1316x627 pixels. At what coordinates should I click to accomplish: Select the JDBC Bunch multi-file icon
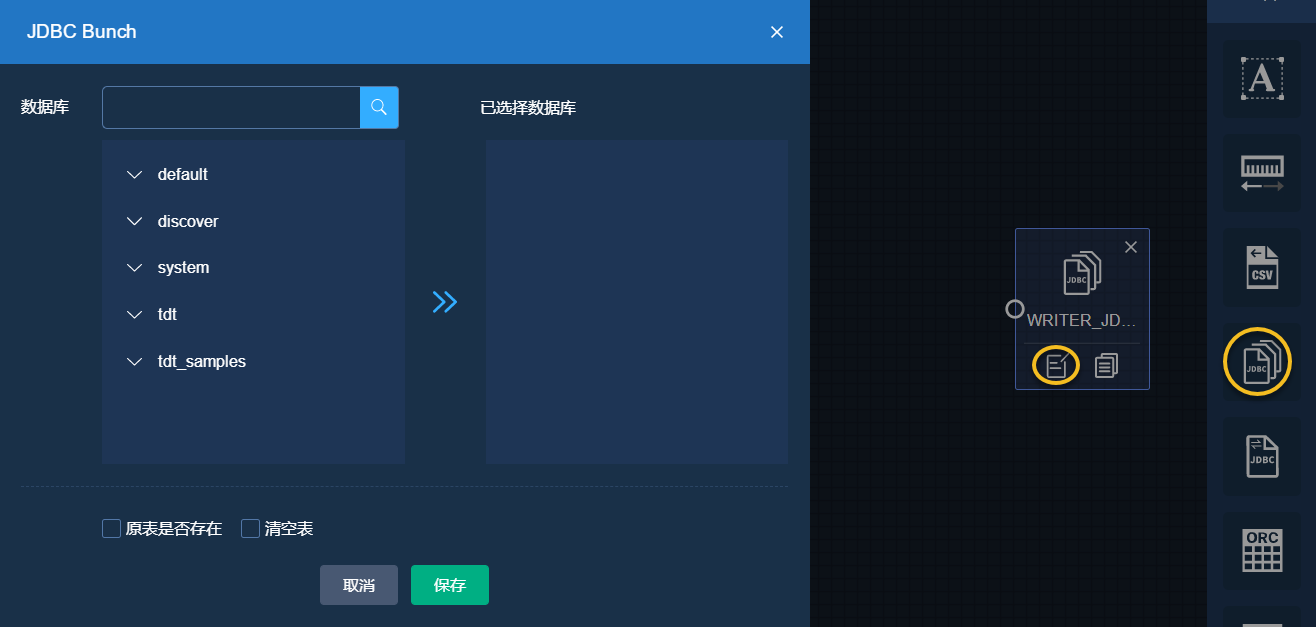pyautogui.click(x=1259, y=362)
